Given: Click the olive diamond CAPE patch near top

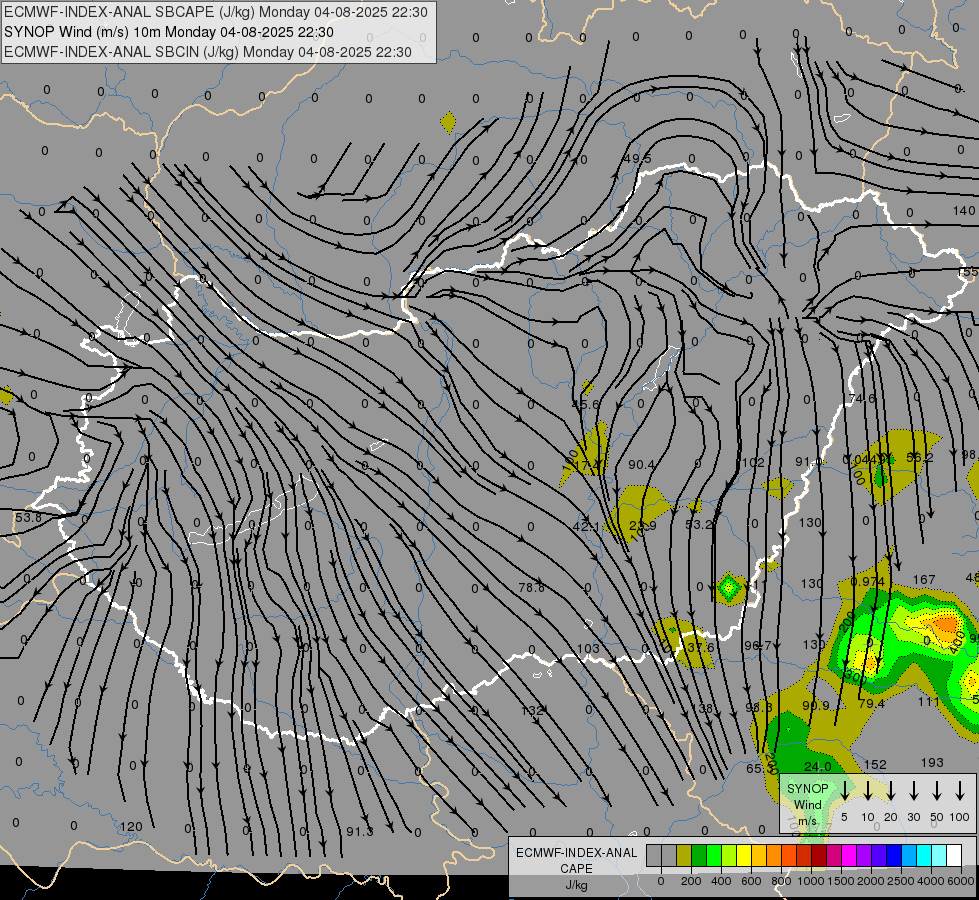Looking at the screenshot, I should (x=448, y=122).
